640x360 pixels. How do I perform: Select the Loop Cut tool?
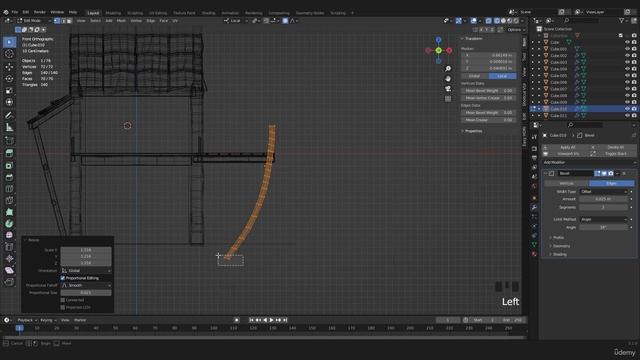coord(9,189)
